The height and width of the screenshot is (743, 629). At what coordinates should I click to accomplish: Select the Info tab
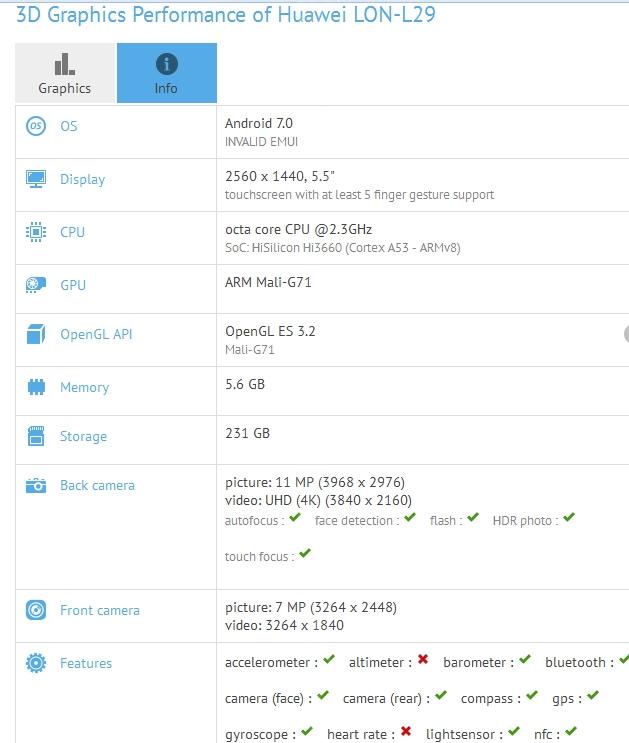(167, 72)
